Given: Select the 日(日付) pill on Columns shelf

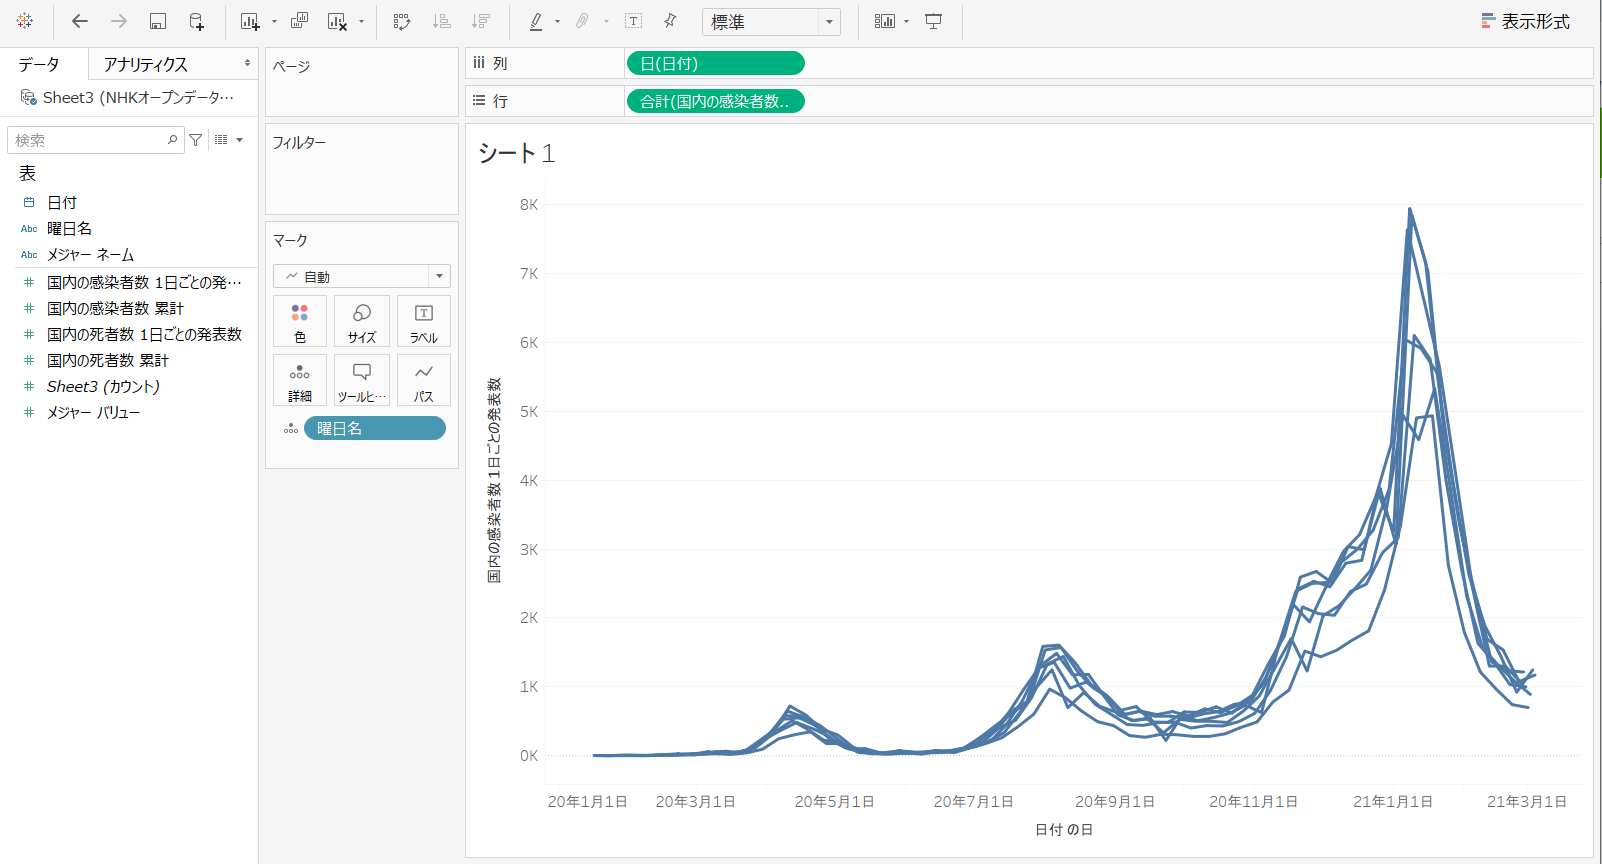Looking at the screenshot, I should 715,63.
